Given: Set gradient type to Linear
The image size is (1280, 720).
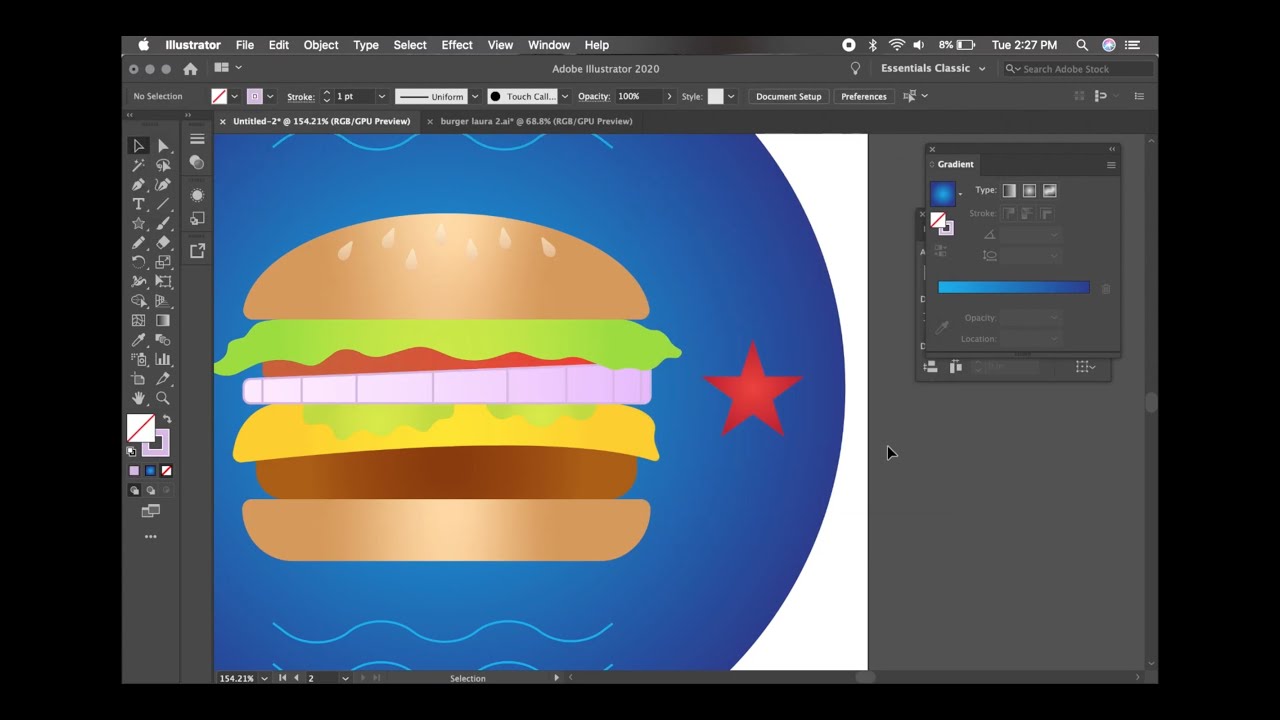Looking at the screenshot, I should point(1009,191).
